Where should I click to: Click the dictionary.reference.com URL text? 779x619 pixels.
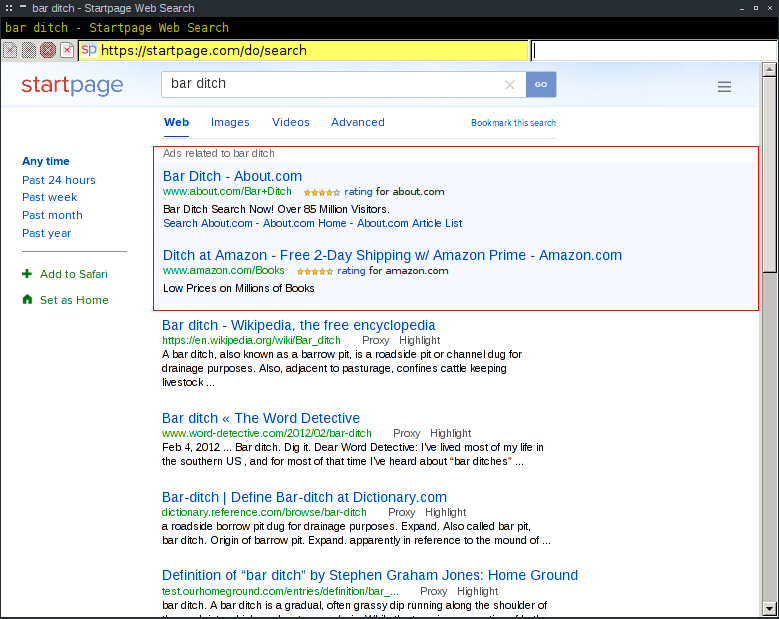coord(264,512)
